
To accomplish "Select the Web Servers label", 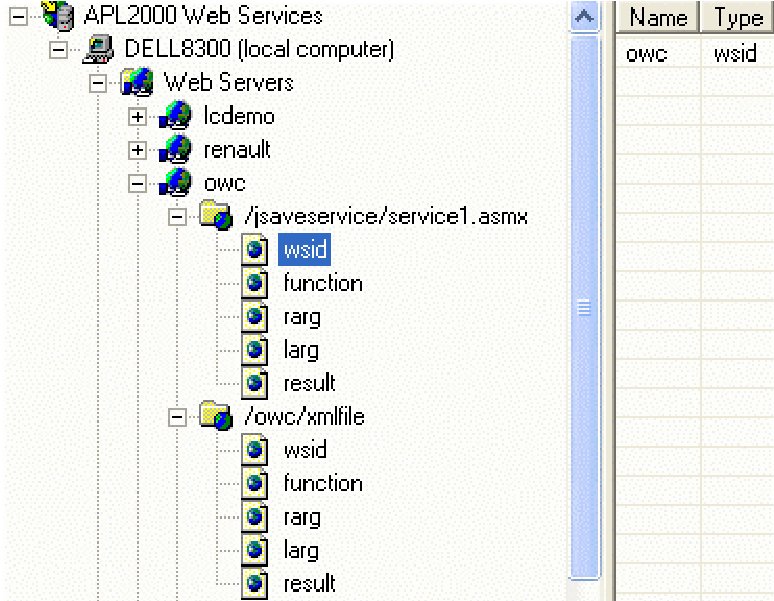I will 229,82.
